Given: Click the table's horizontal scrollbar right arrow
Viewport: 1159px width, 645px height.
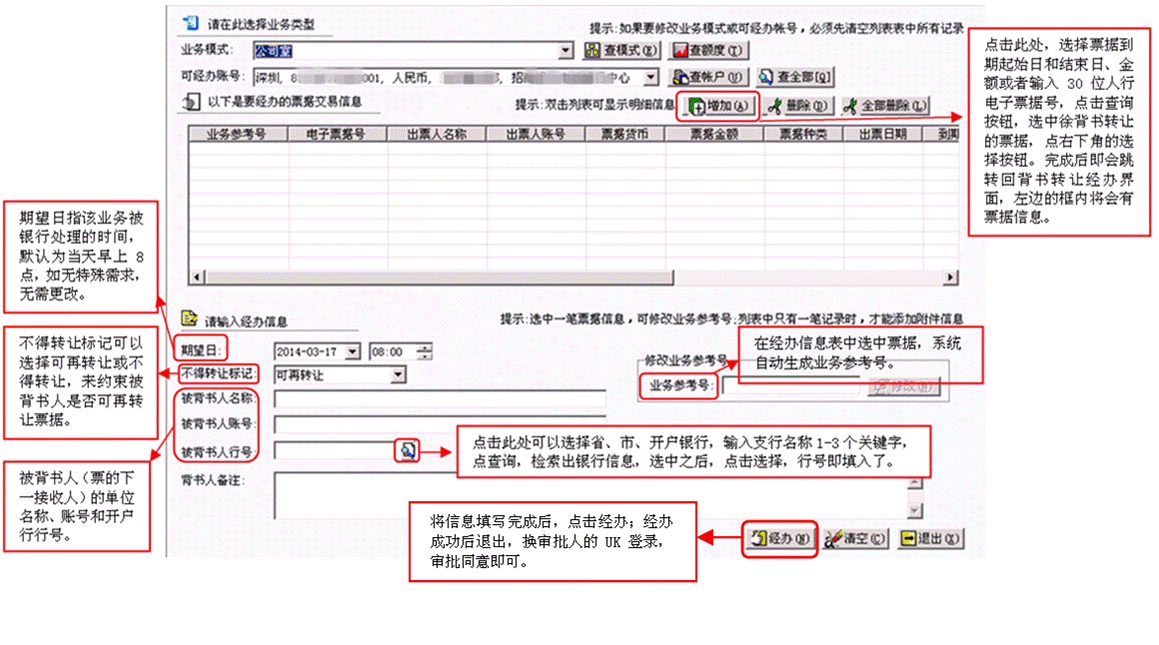Looking at the screenshot, I should tap(951, 277).
